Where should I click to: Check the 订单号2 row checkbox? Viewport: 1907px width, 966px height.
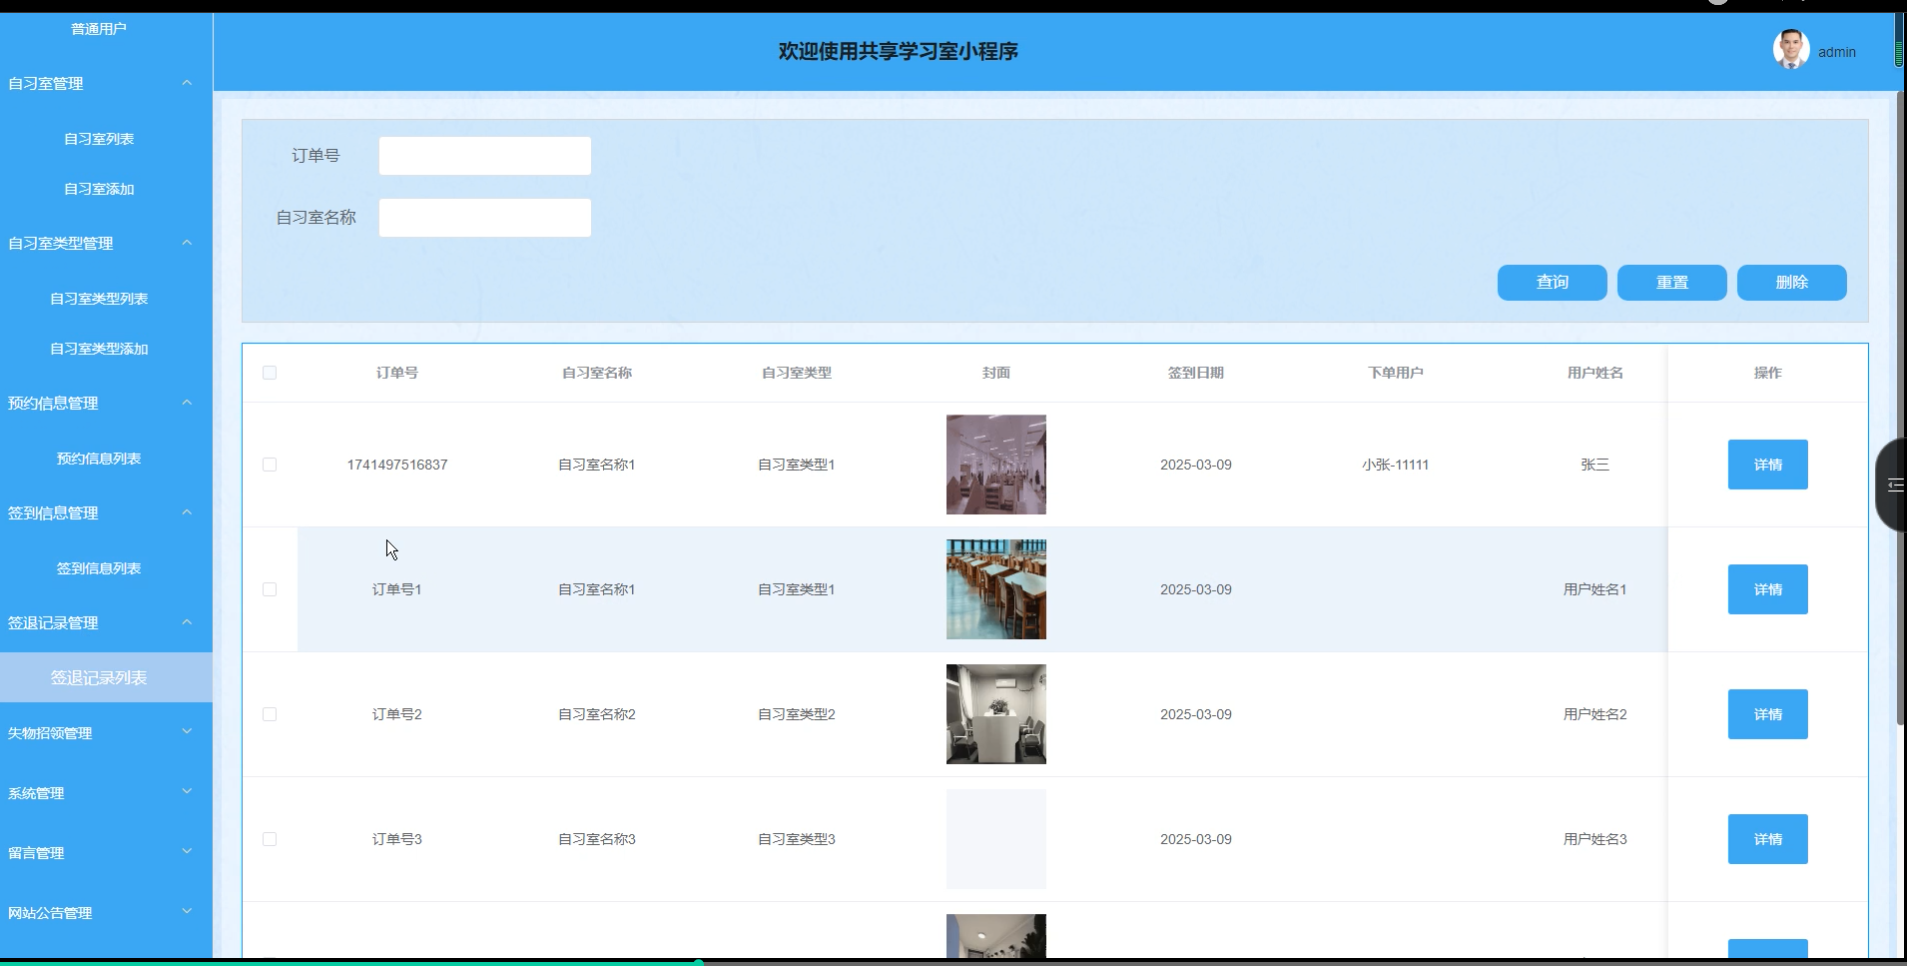point(269,715)
